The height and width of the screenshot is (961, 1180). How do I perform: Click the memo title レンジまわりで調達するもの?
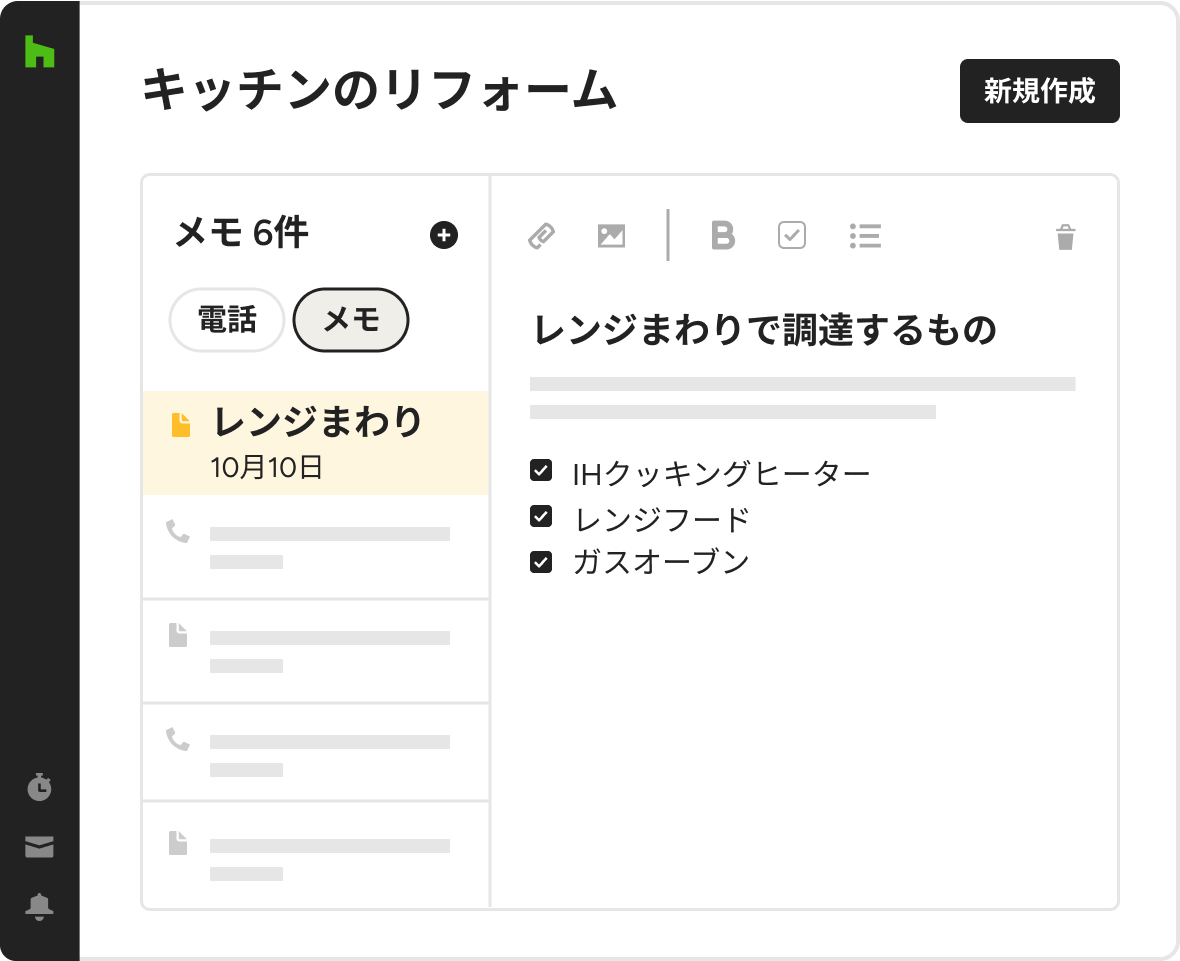pos(765,330)
